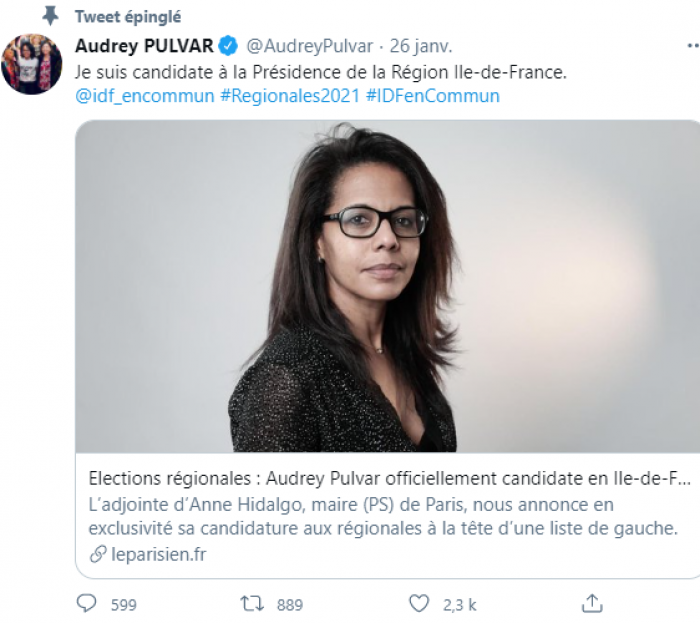Click the 889 retweets count
The height and width of the screenshot is (623, 700).
[290, 604]
